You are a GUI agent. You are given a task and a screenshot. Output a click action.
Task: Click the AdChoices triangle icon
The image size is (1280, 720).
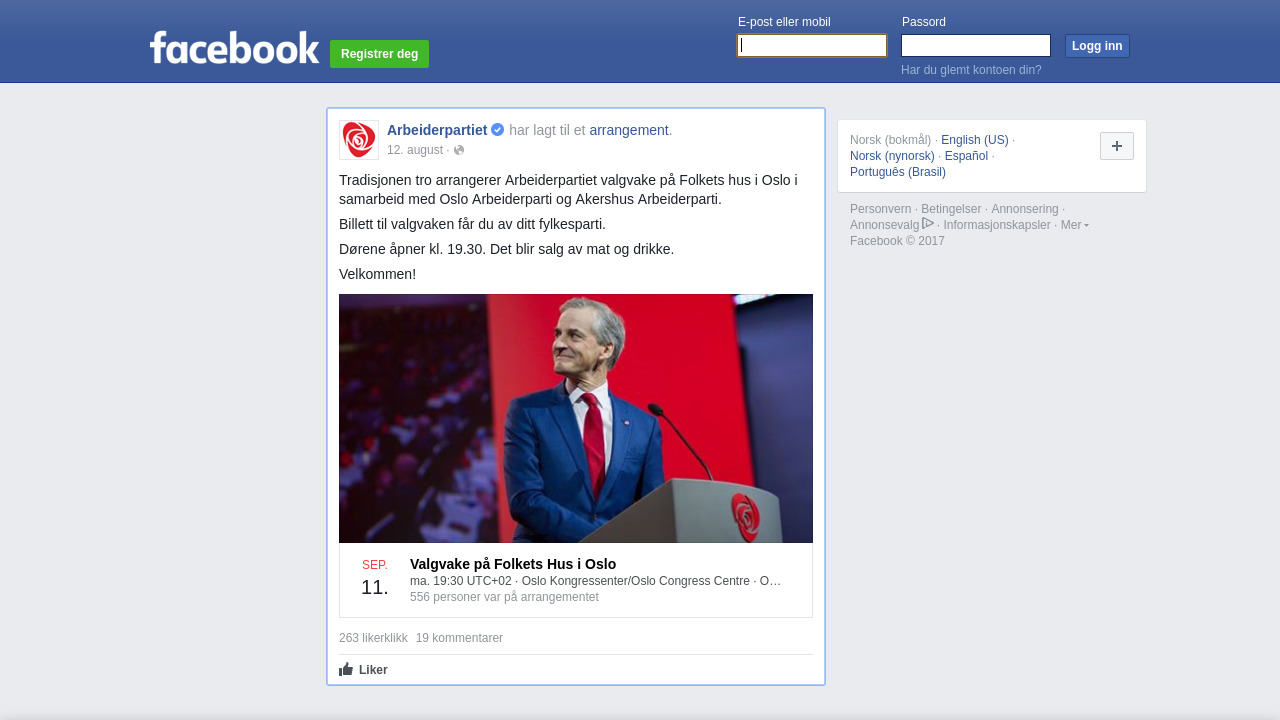pyautogui.click(x=928, y=223)
